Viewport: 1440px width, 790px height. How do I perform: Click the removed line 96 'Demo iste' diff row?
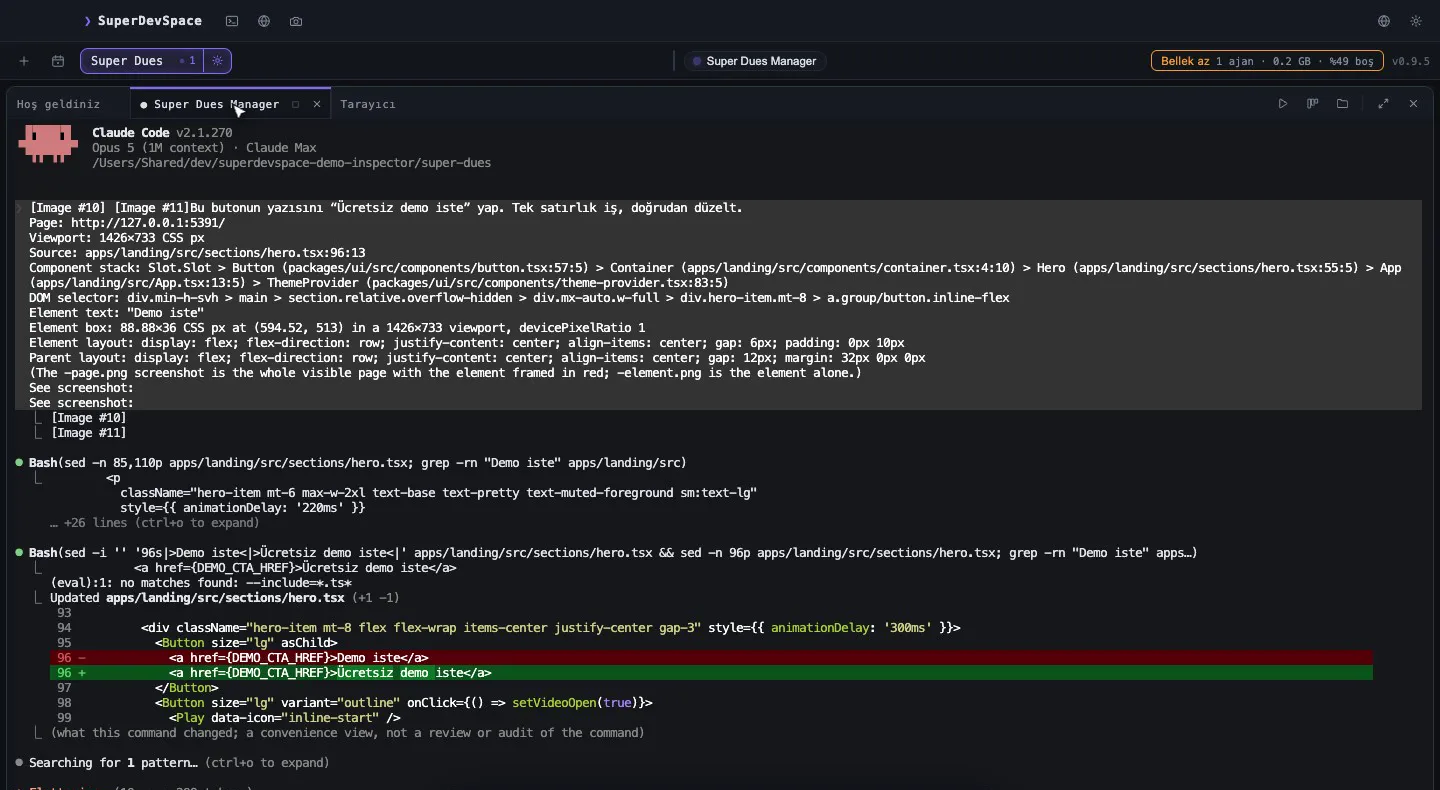[x=711, y=658]
